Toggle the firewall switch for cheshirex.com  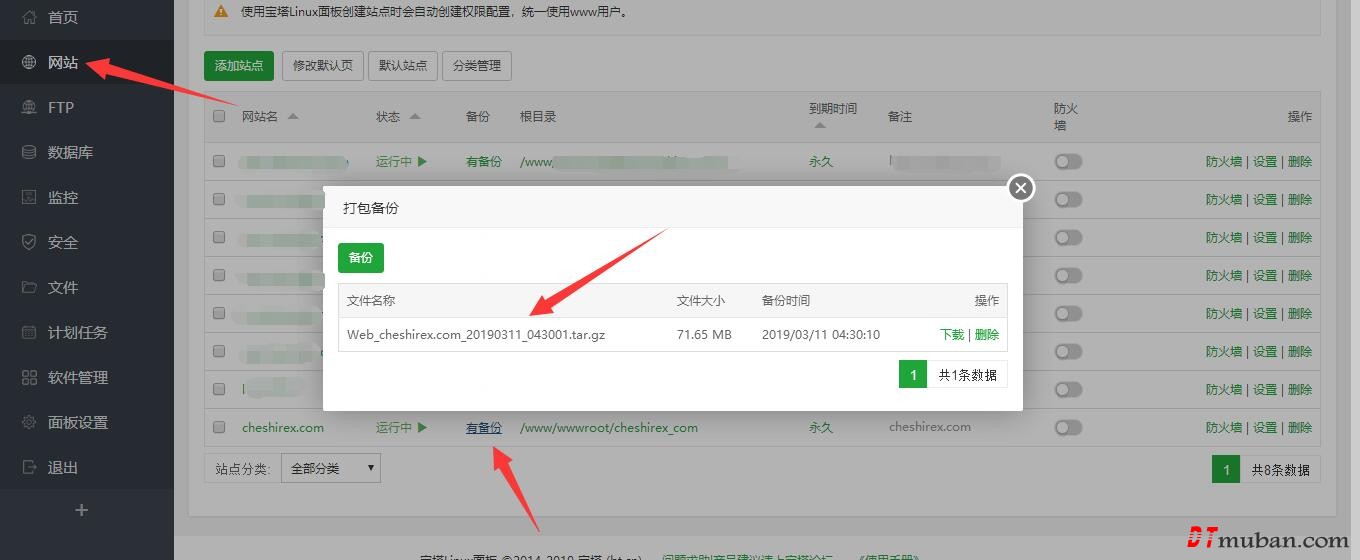[1068, 427]
